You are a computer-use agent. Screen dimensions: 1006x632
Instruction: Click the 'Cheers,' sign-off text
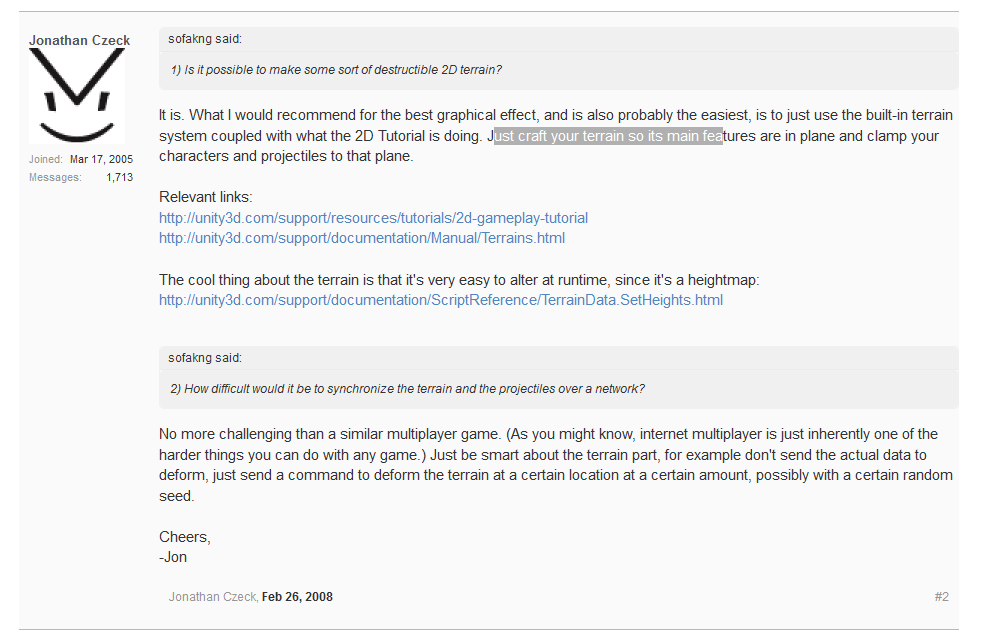(x=185, y=537)
